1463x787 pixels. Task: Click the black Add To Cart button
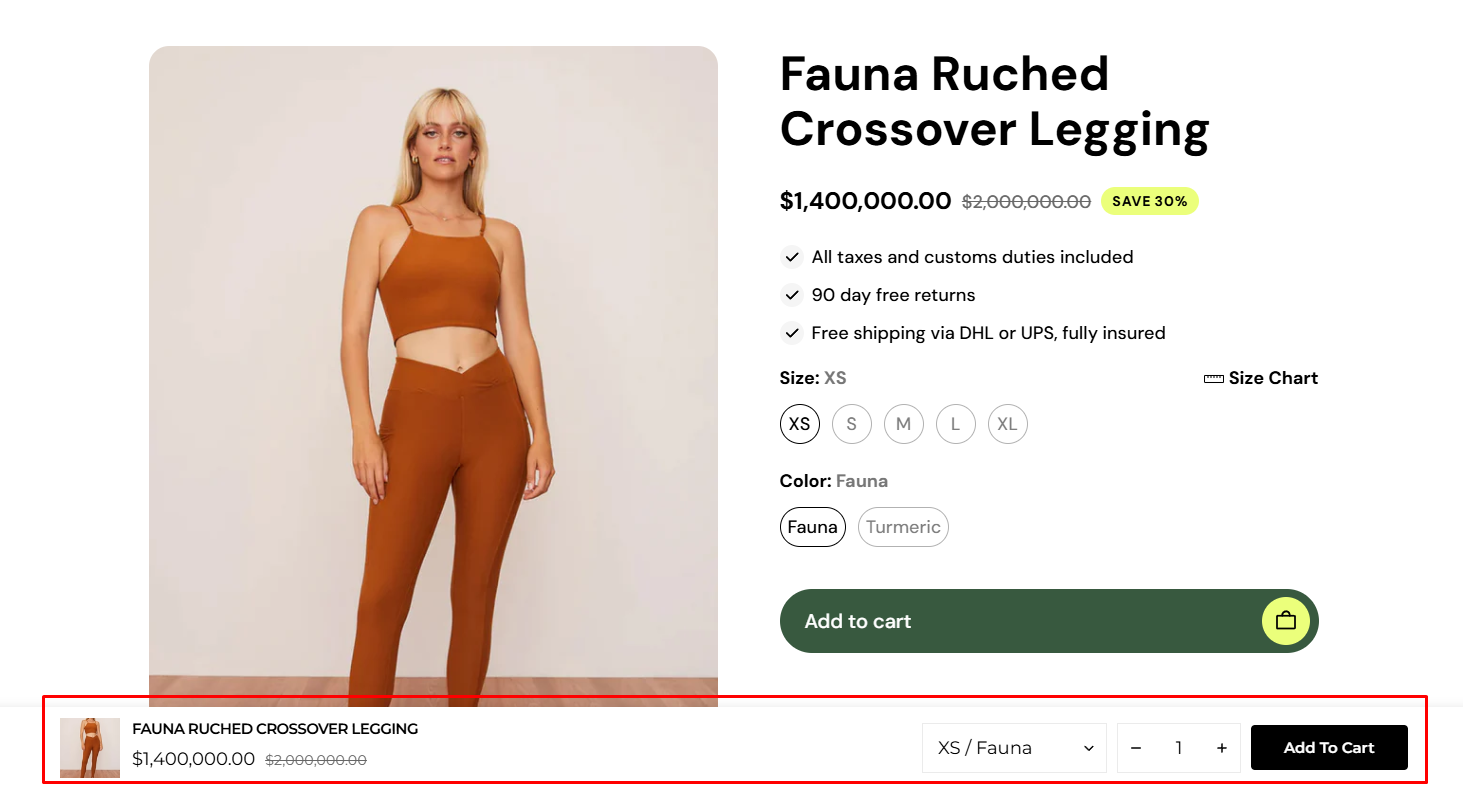pos(1329,748)
